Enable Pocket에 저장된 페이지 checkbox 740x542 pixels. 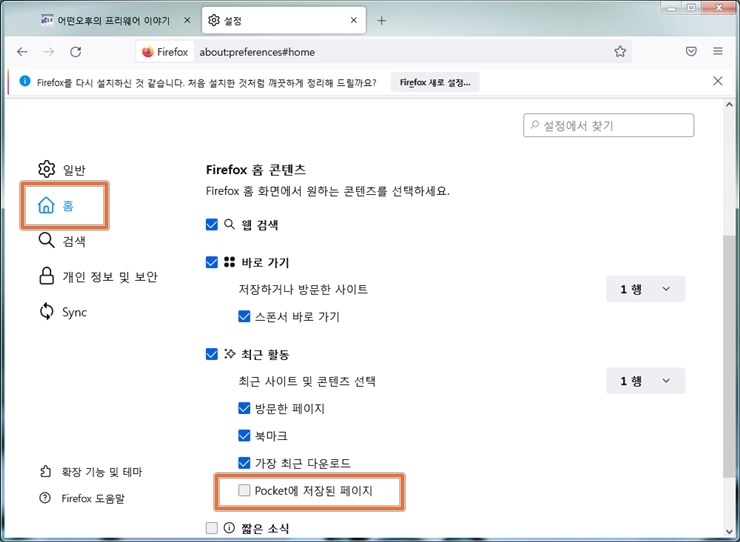click(x=244, y=491)
